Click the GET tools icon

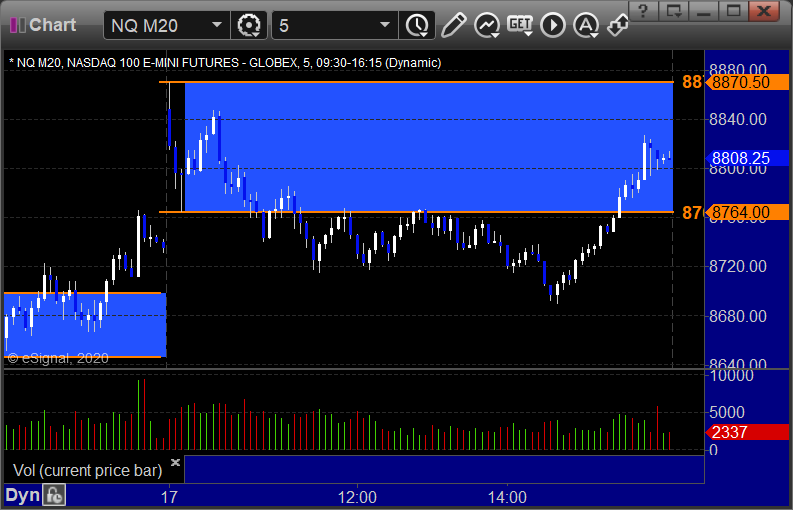coord(520,25)
